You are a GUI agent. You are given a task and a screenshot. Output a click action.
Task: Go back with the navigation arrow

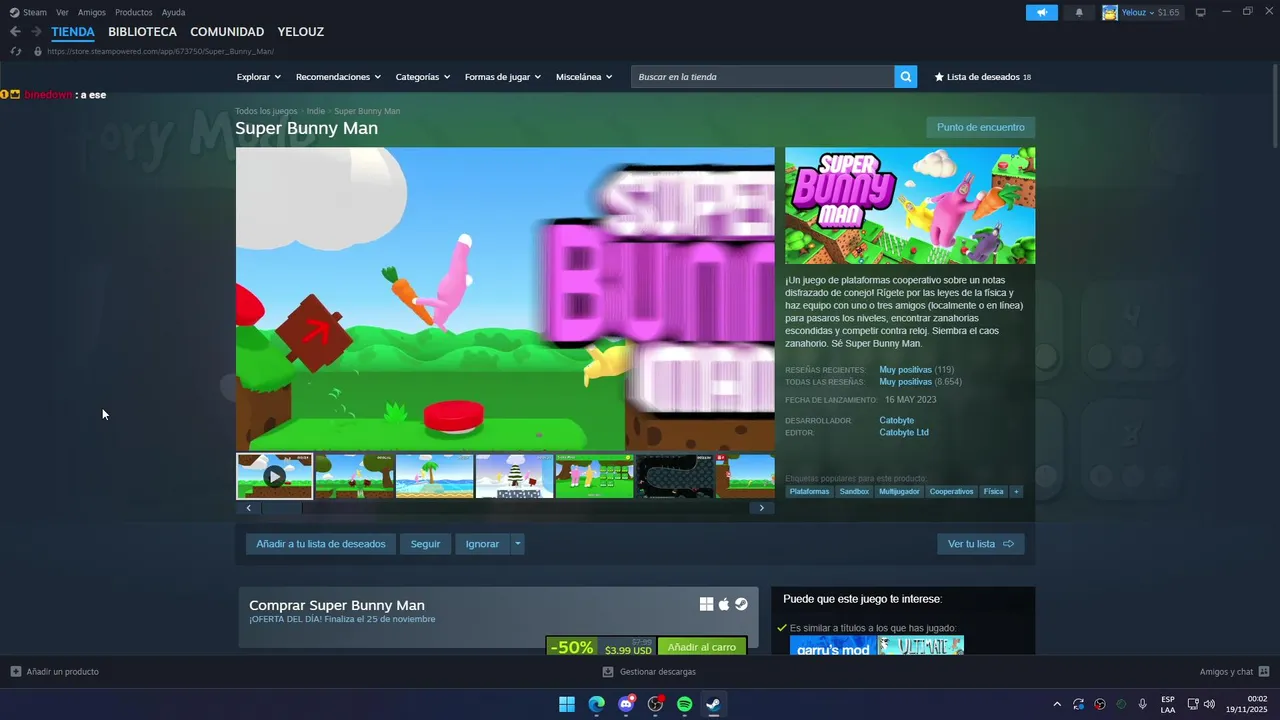pos(15,32)
